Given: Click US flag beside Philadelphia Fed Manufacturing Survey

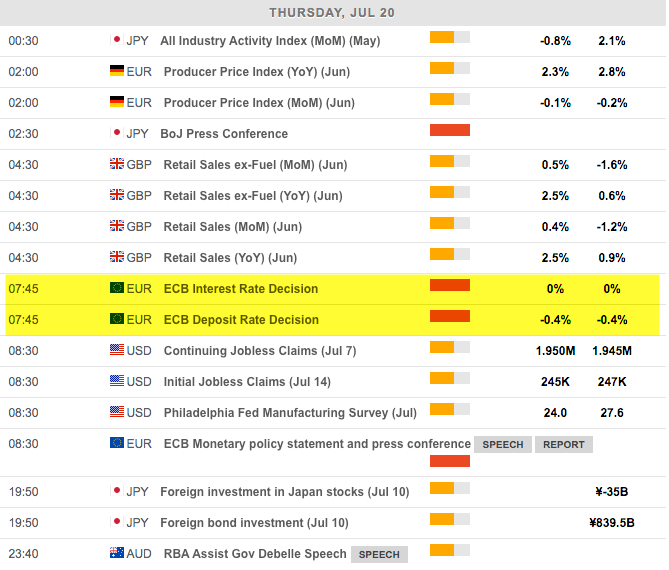Looking at the screenshot, I should pos(116,412).
